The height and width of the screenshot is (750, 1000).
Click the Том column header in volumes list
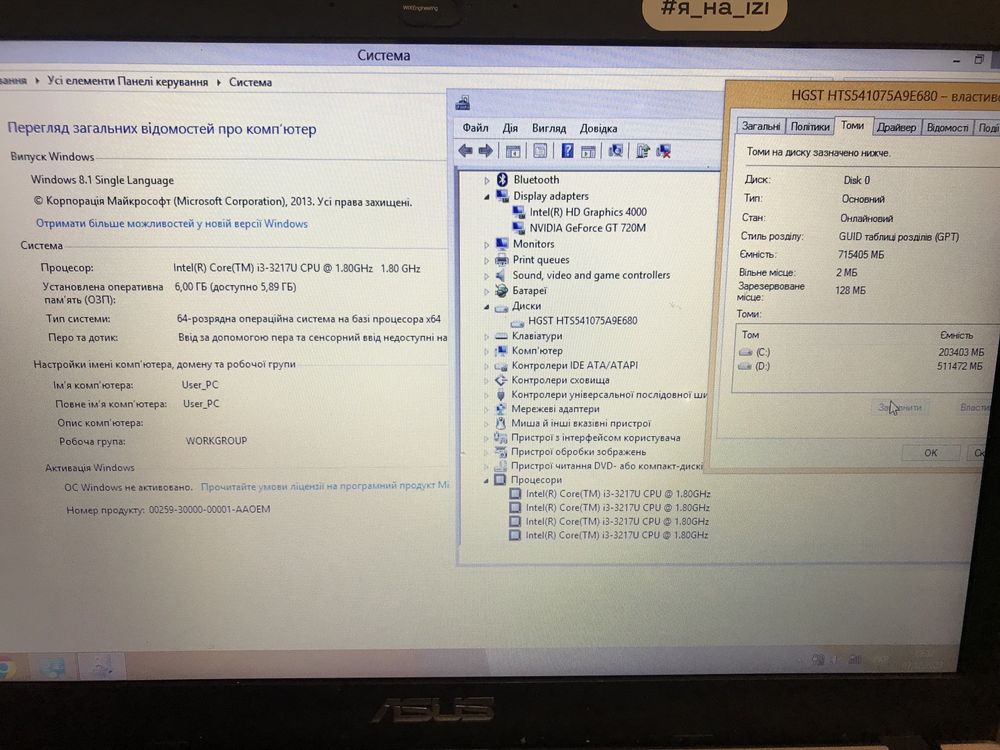[x=750, y=335]
